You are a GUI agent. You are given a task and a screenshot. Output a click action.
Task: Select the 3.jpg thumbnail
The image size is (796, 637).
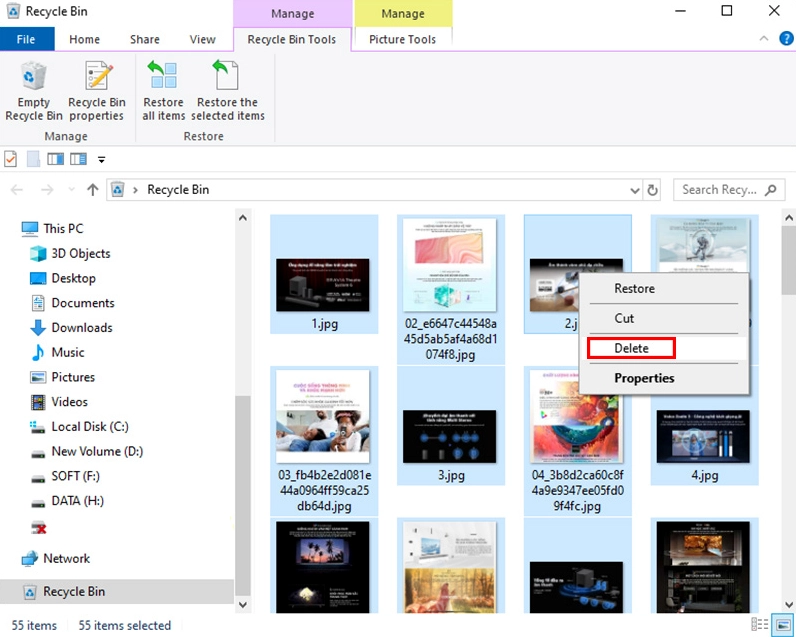point(451,425)
